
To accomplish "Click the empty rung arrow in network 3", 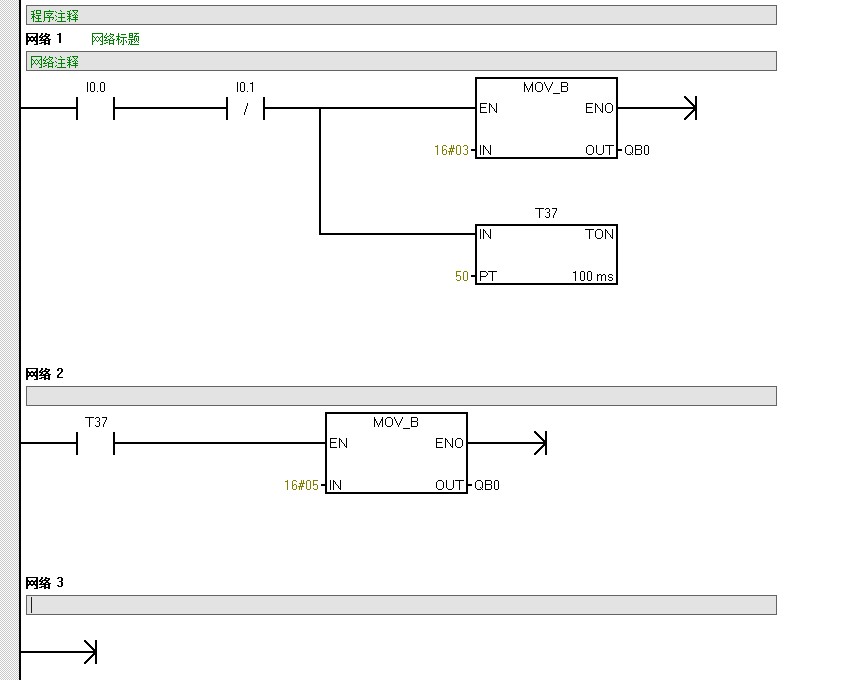I will (88, 652).
